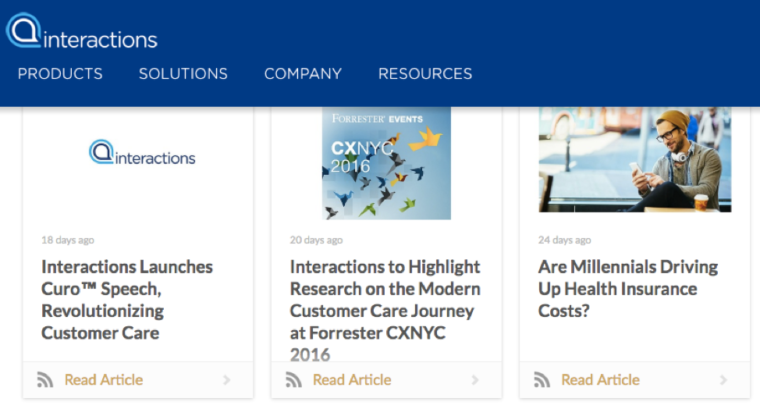Click the chevron arrow in the Millennials card footer
The image size is (760, 409).
coord(724,380)
